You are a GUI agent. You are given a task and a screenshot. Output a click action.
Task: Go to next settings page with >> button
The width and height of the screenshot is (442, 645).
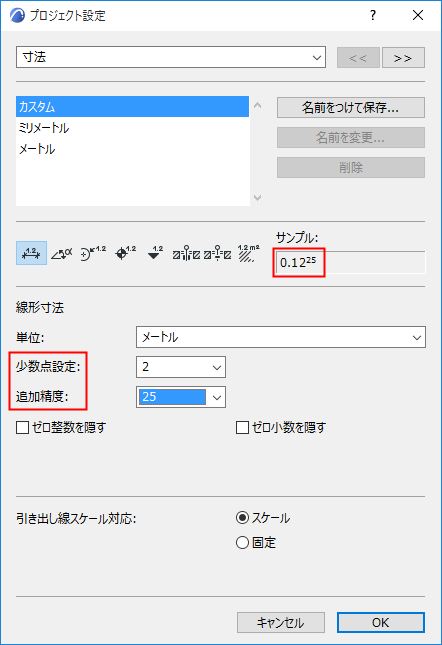[403, 58]
